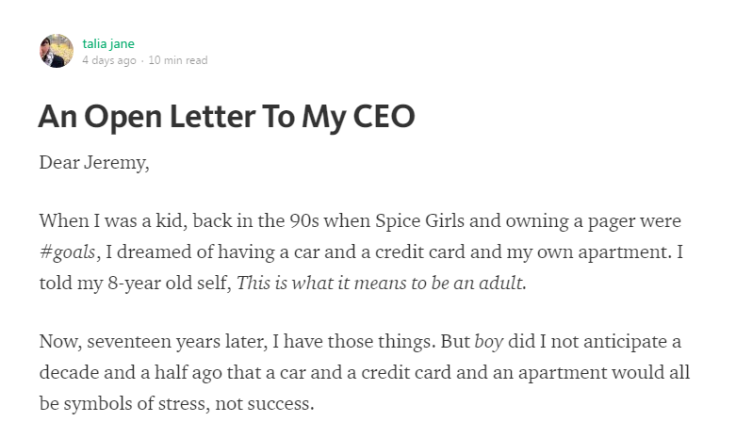The height and width of the screenshot is (438, 736).
Task: Click the 'Dear Jeremy,' salutation line
Action: coord(94,163)
